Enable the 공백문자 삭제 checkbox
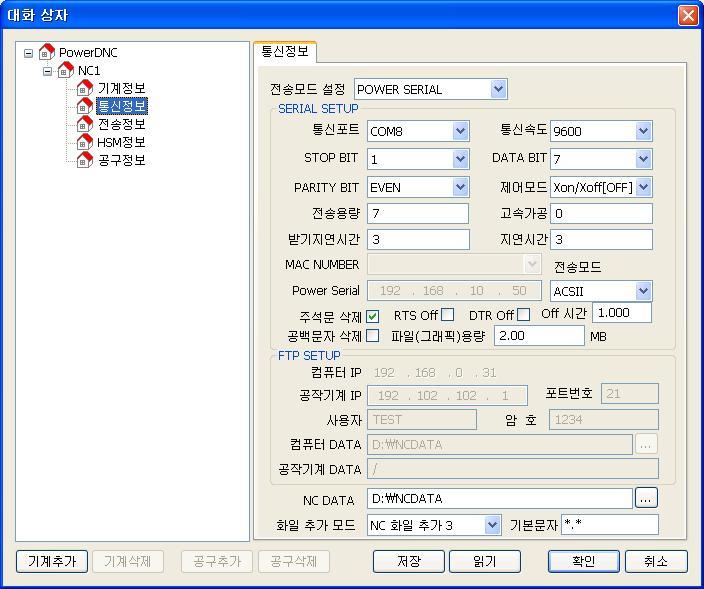 pyautogui.click(x=372, y=335)
